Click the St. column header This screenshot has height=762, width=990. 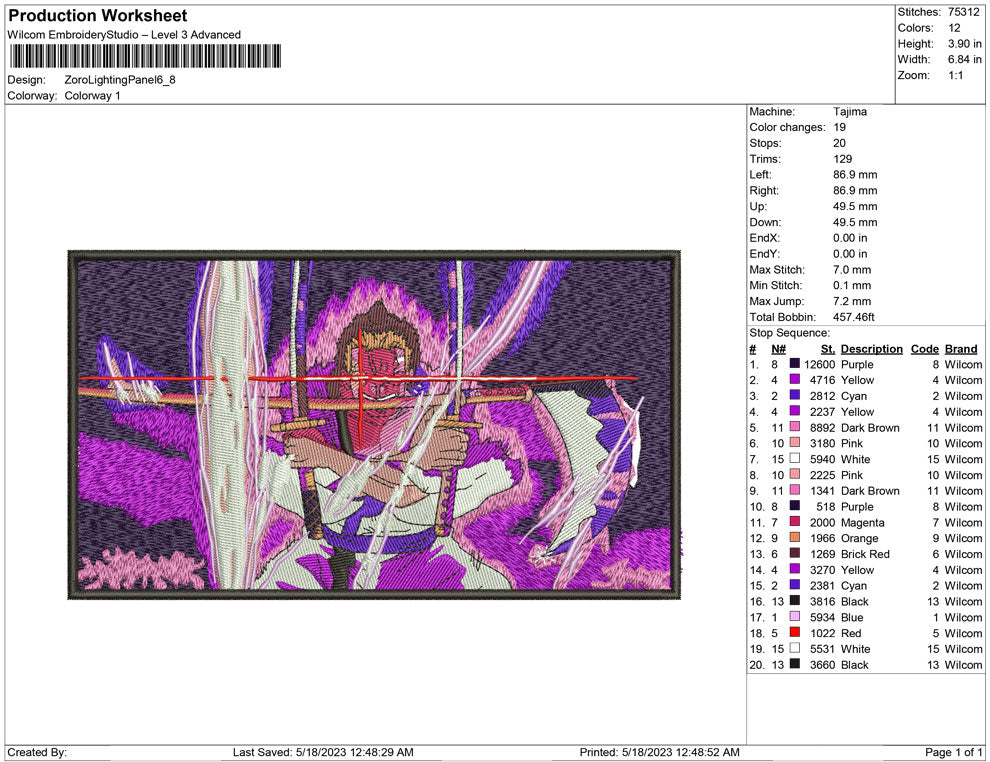click(828, 349)
